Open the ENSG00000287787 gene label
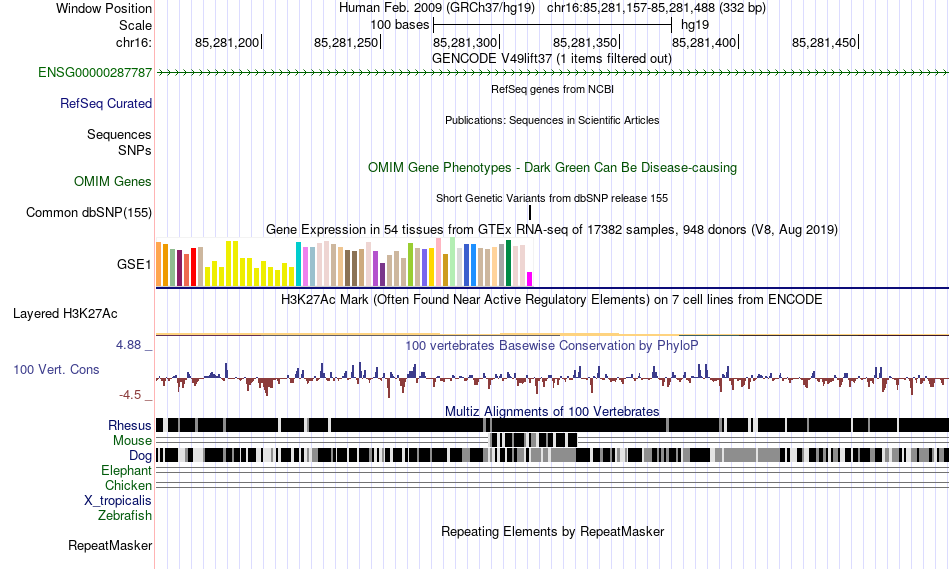The width and height of the screenshot is (950, 569). 95,73
